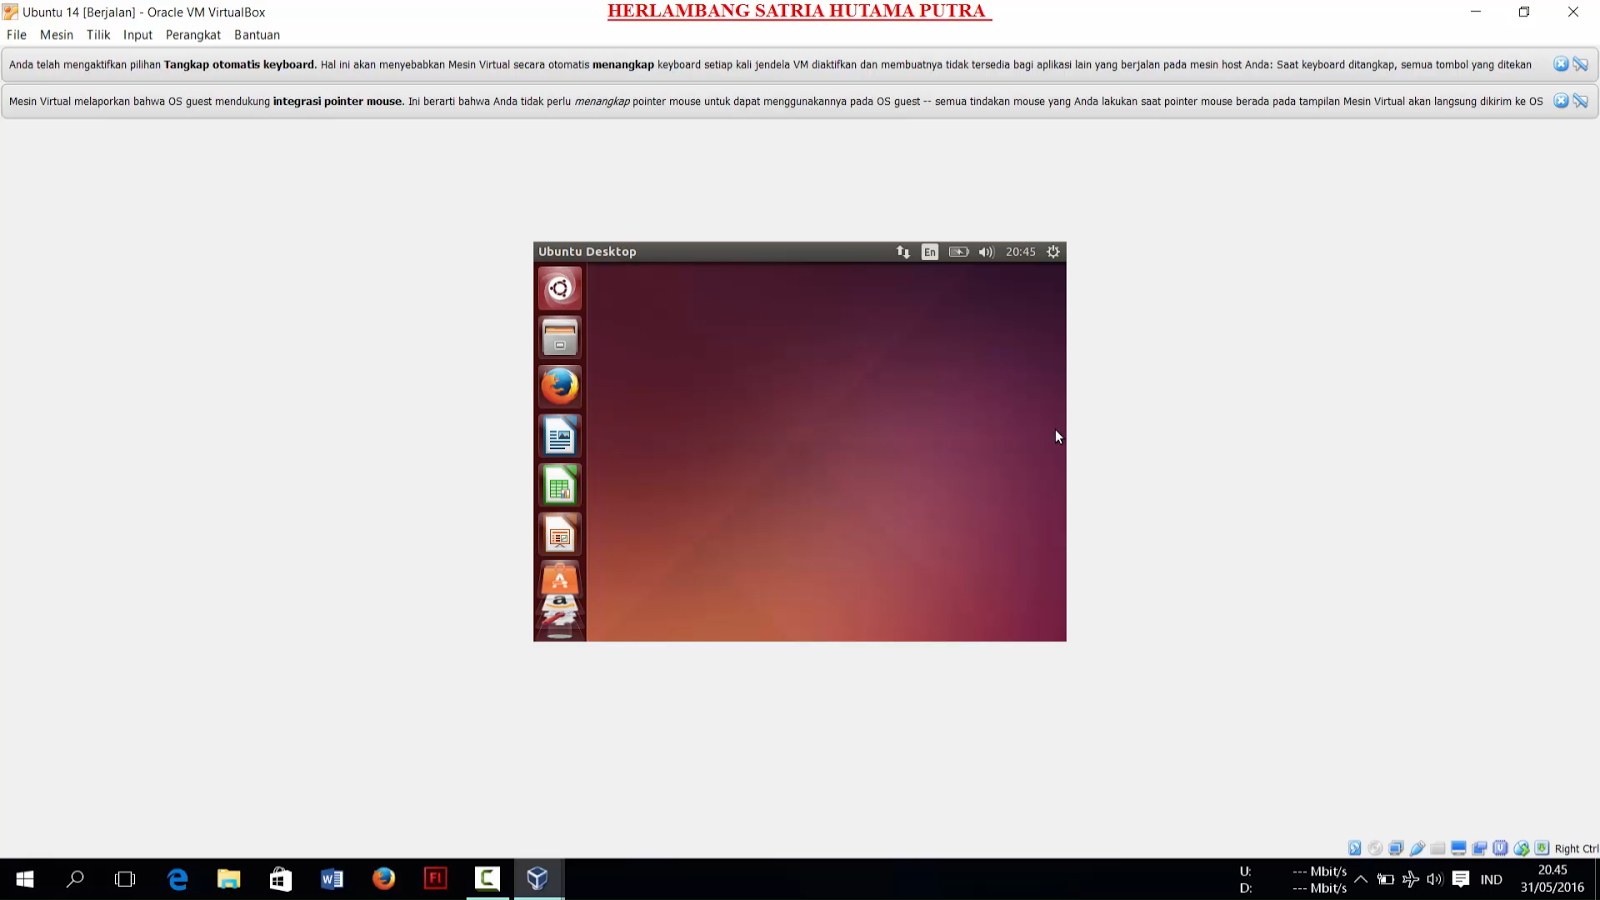1600x900 pixels.
Task: Click the optical disc status icon
Action: pyautogui.click(x=1376, y=848)
